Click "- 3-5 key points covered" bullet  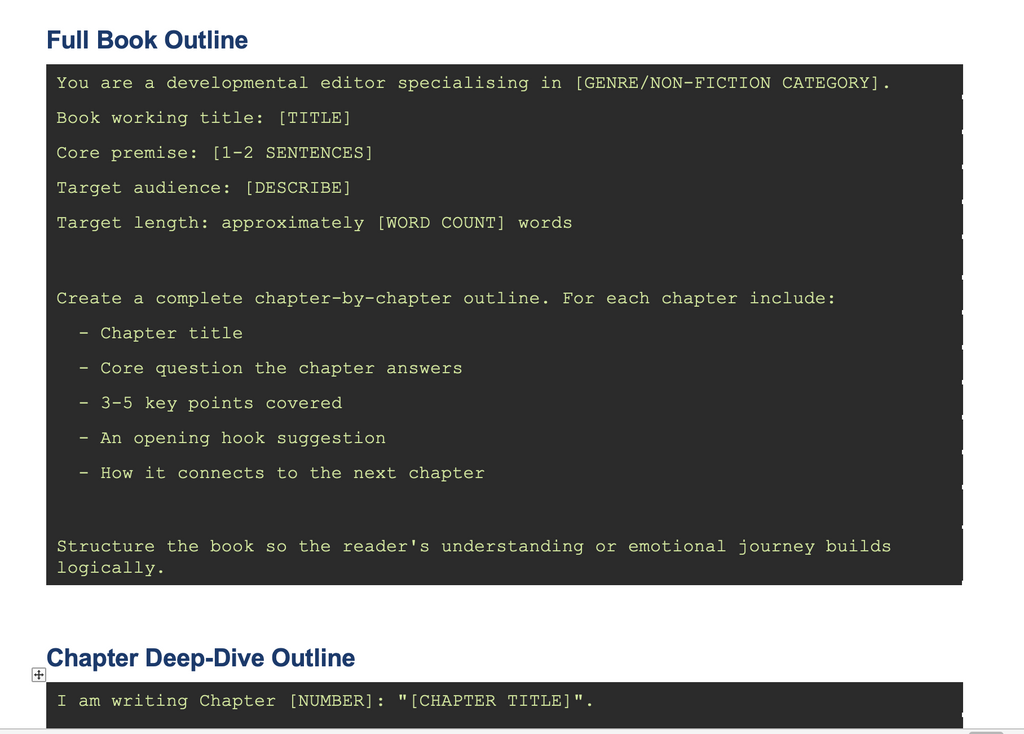click(210, 403)
